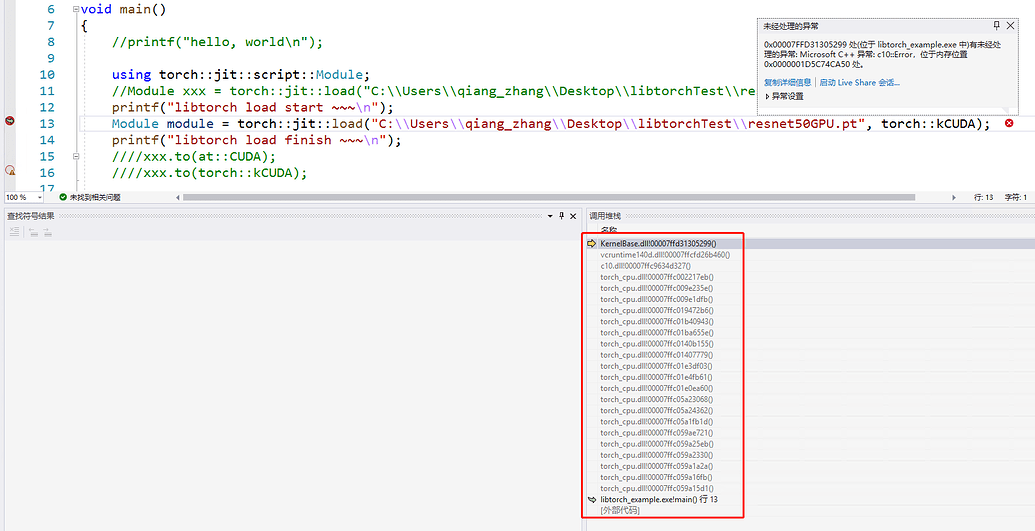Click the libtorch_example.exe!main() caller arrow icon

(x=592, y=499)
